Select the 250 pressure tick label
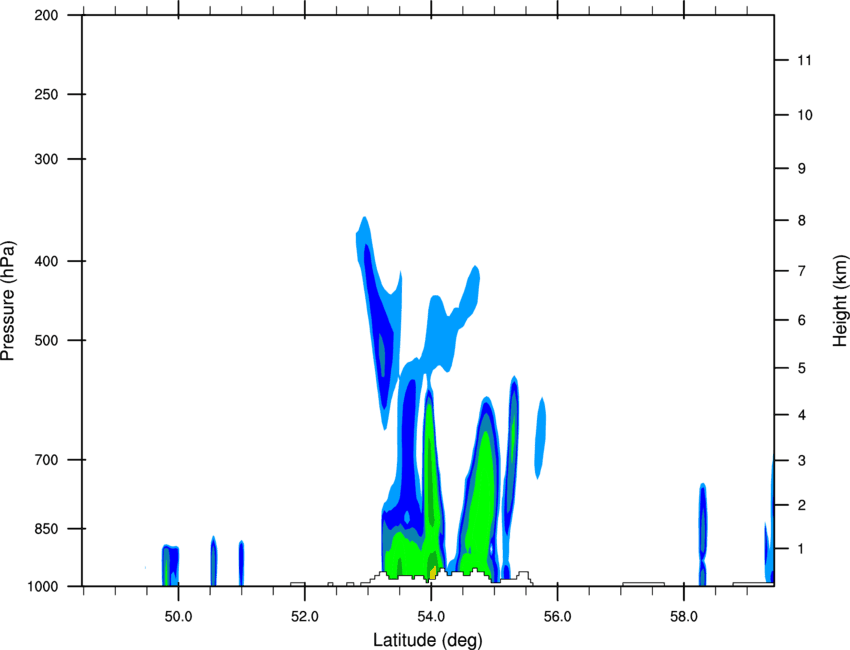This screenshot has width=850, height=650. tap(46, 94)
